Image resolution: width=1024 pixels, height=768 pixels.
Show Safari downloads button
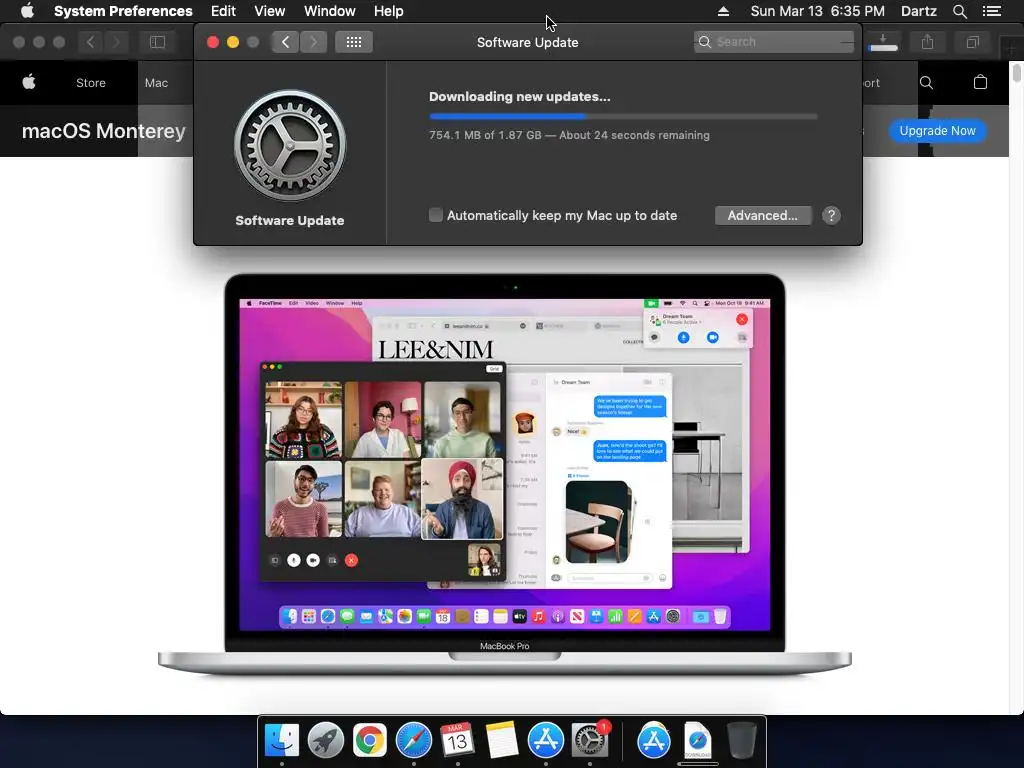(883, 42)
